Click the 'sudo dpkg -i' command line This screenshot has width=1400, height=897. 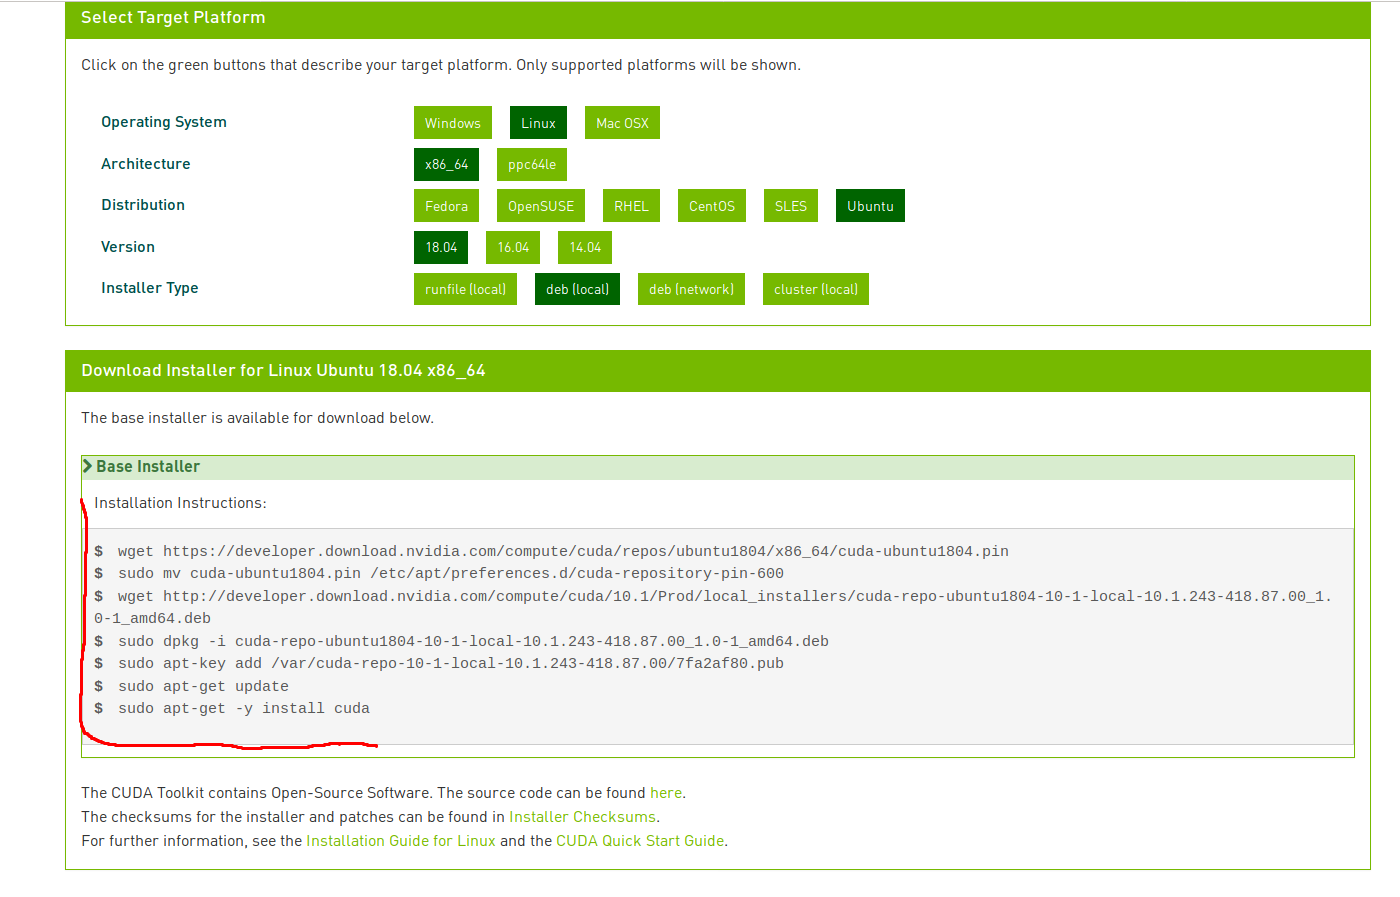tap(473, 641)
